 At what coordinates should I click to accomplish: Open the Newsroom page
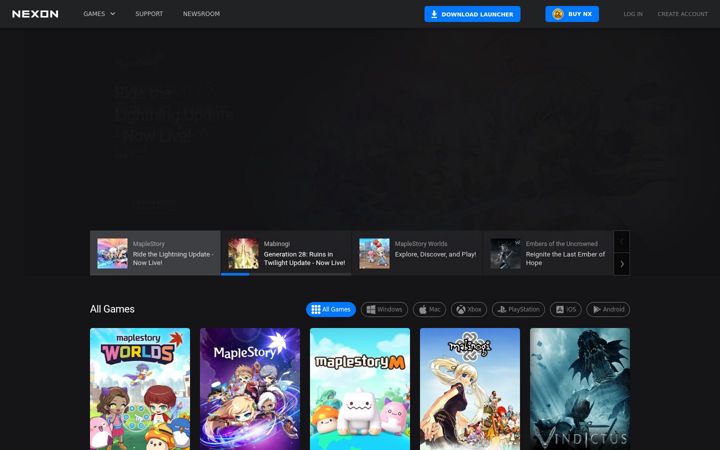201,14
